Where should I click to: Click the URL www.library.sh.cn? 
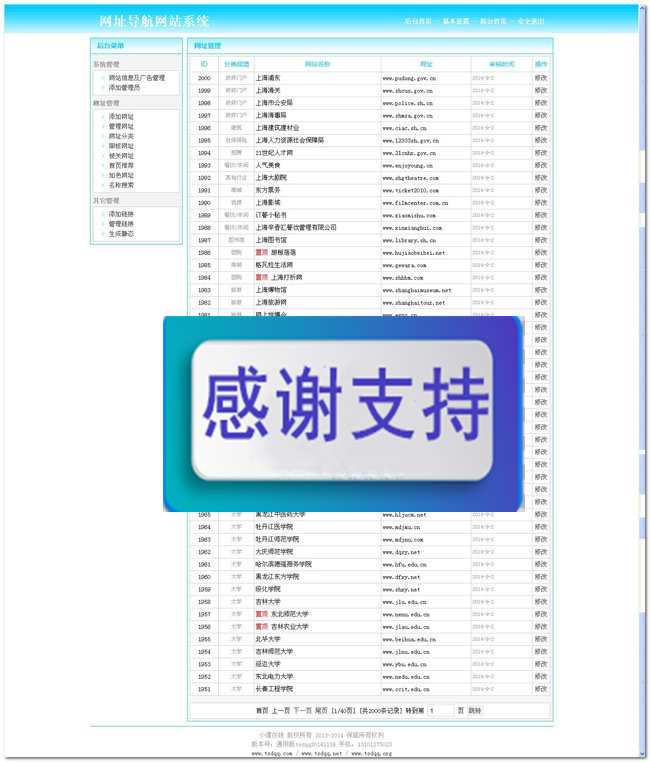tap(409, 240)
